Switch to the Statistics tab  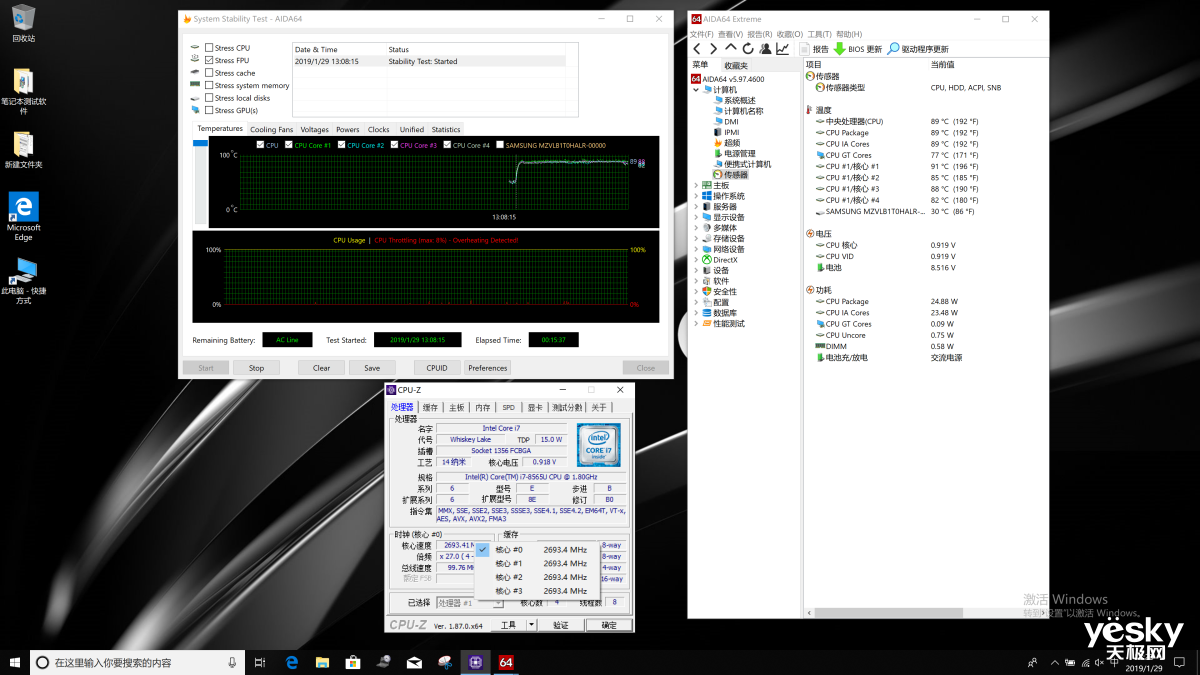[x=446, y=129]
